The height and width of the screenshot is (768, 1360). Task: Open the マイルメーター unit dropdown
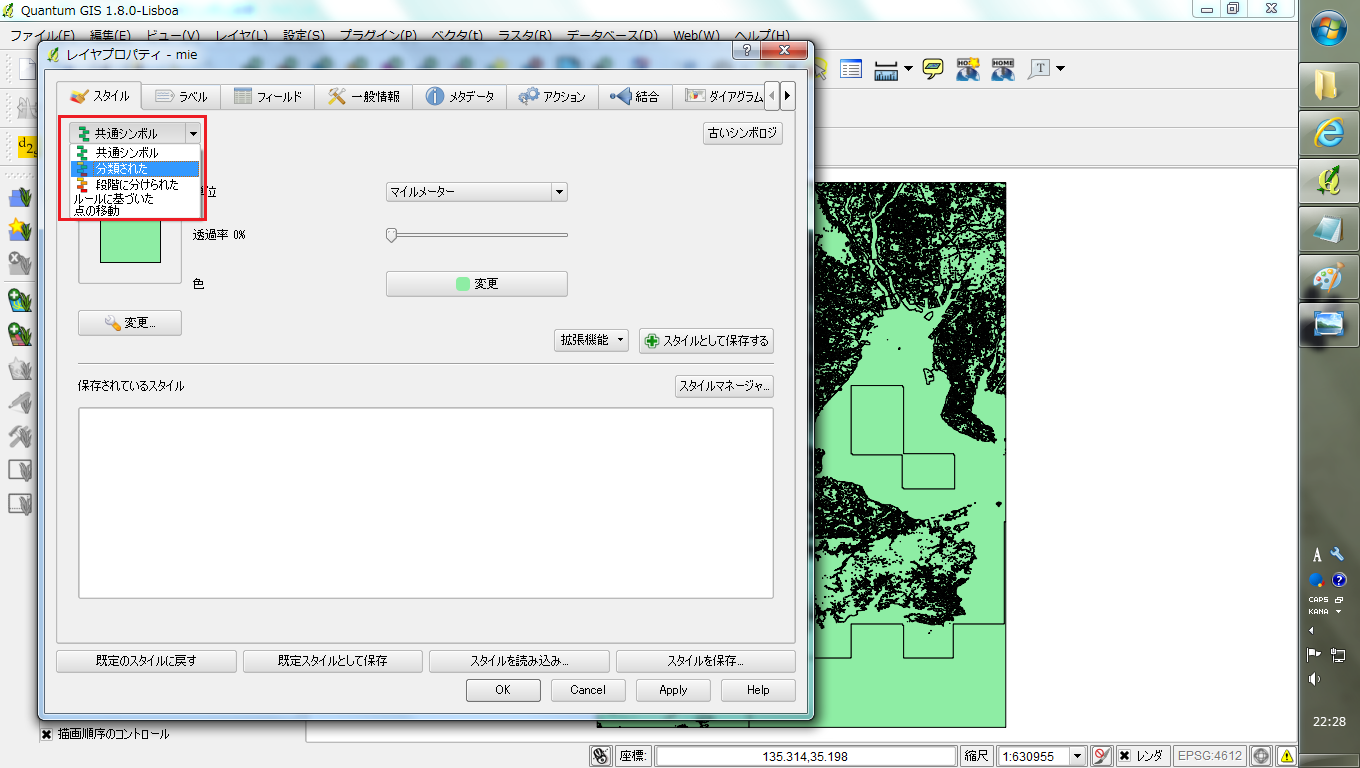[x=476, y=192]
